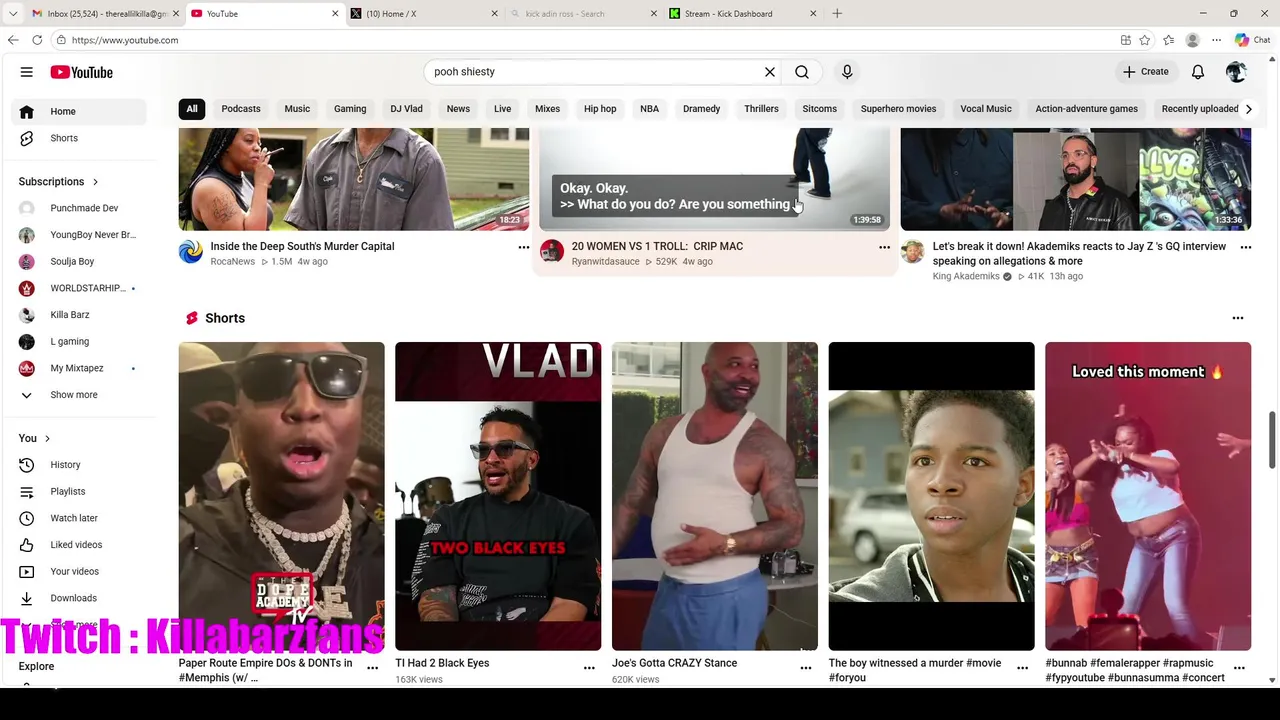This screenshot has width=1280, height=720.
Task: Open the browser Chat sidebar button
Action: click(x=1252, y=40)
